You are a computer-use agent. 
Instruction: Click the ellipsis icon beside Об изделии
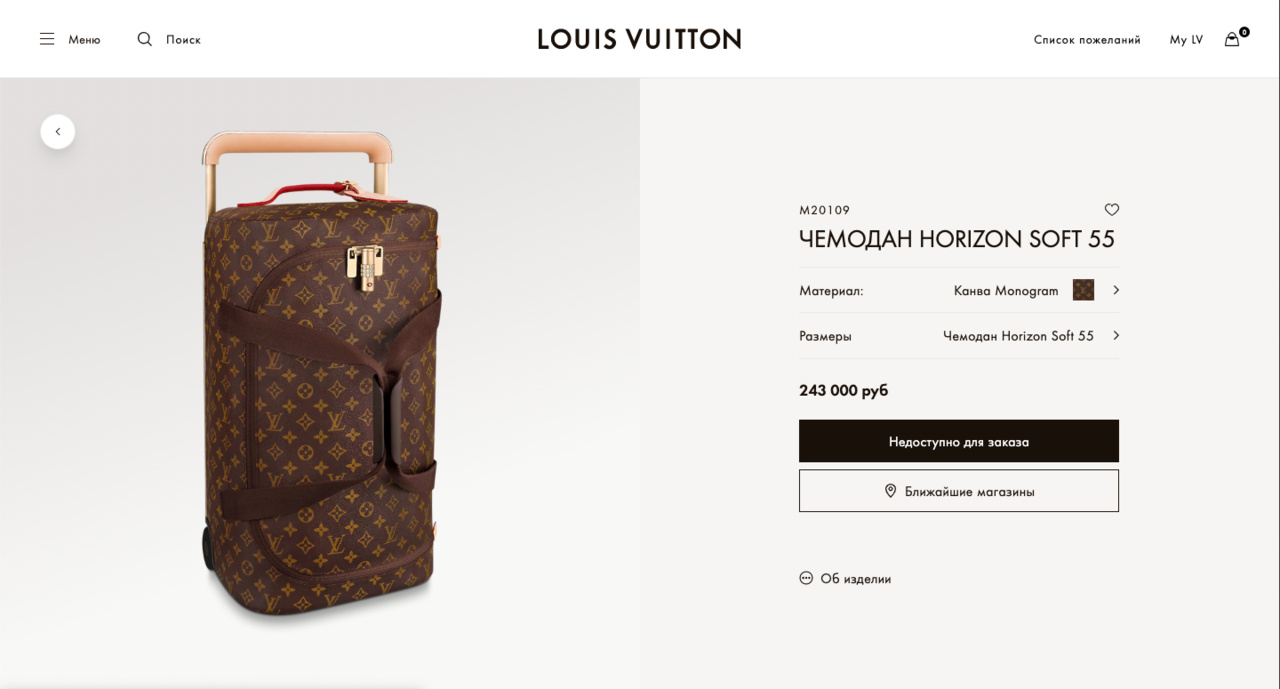coord(806,578)
